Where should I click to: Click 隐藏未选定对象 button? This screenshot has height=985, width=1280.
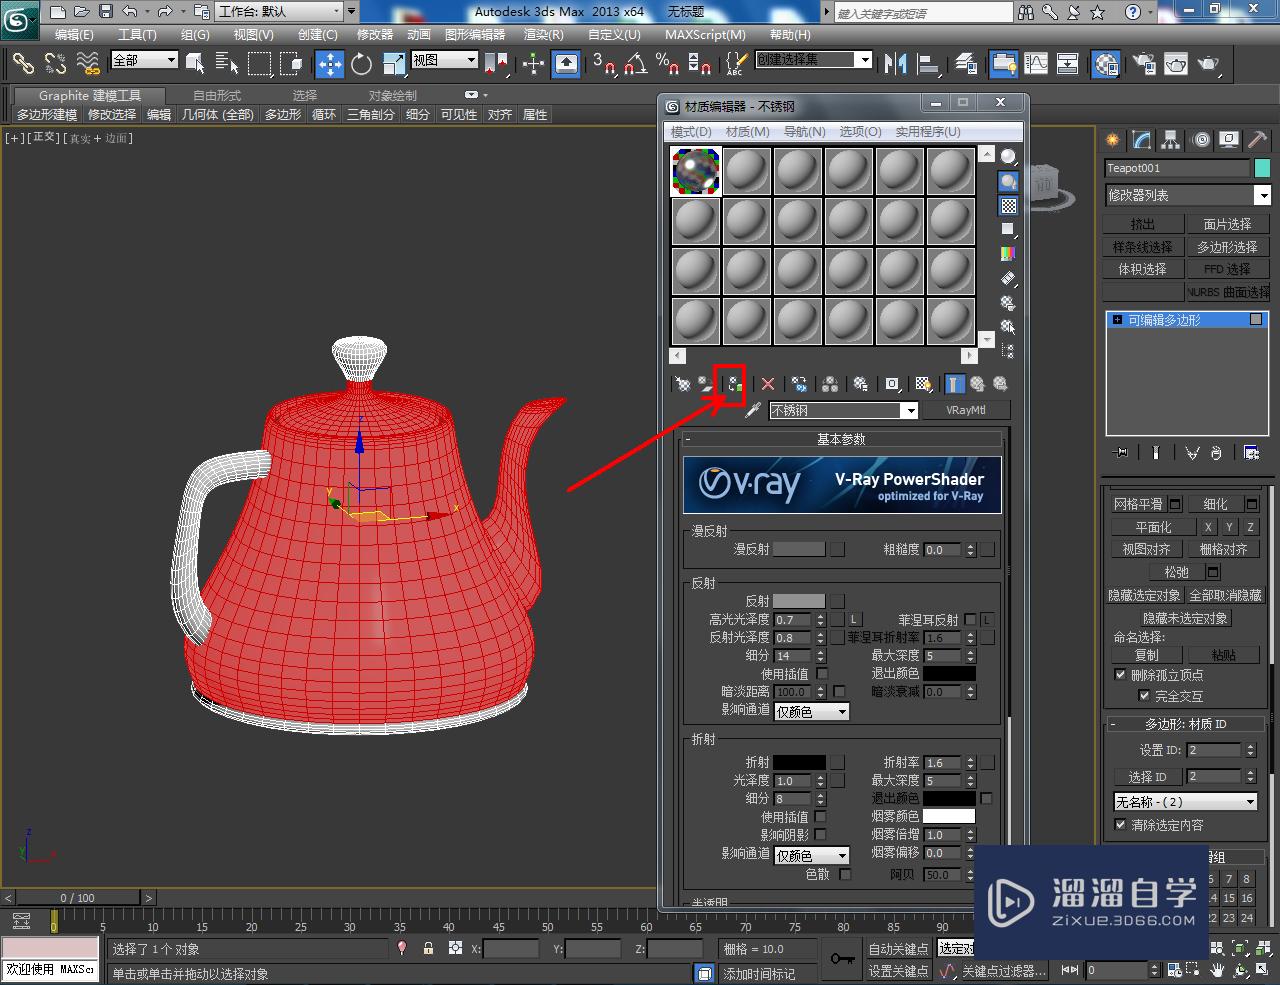click(x=1185, y=619)
